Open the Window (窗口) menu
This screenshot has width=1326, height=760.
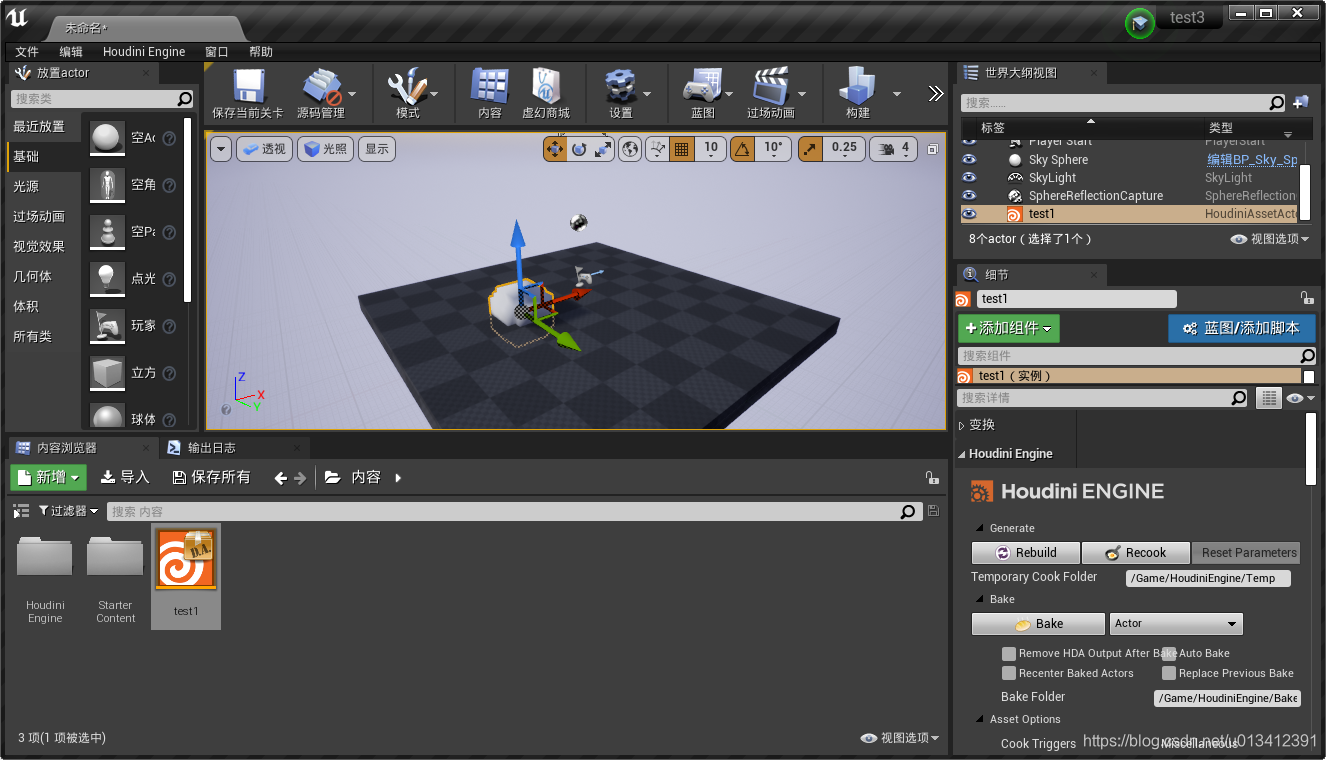click(x=217, y=52)
